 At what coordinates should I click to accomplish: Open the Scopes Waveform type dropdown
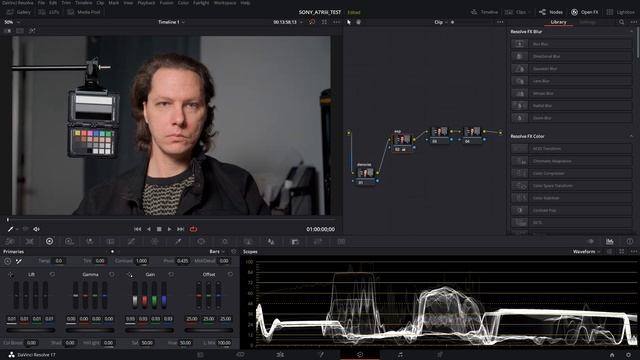pyautogui.click(x=587, y=252)
